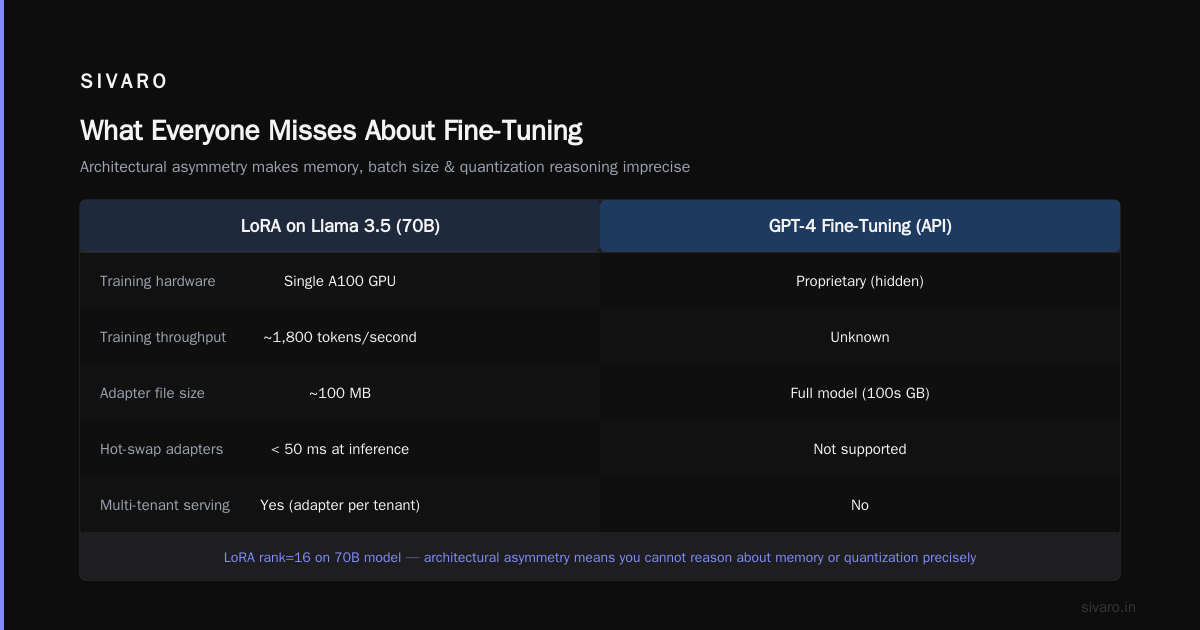Image resolution: width=1200 pixels, height=630 pixels.
Task: Click the 'Training throughput' row label
Action: (x=163, y=337)
